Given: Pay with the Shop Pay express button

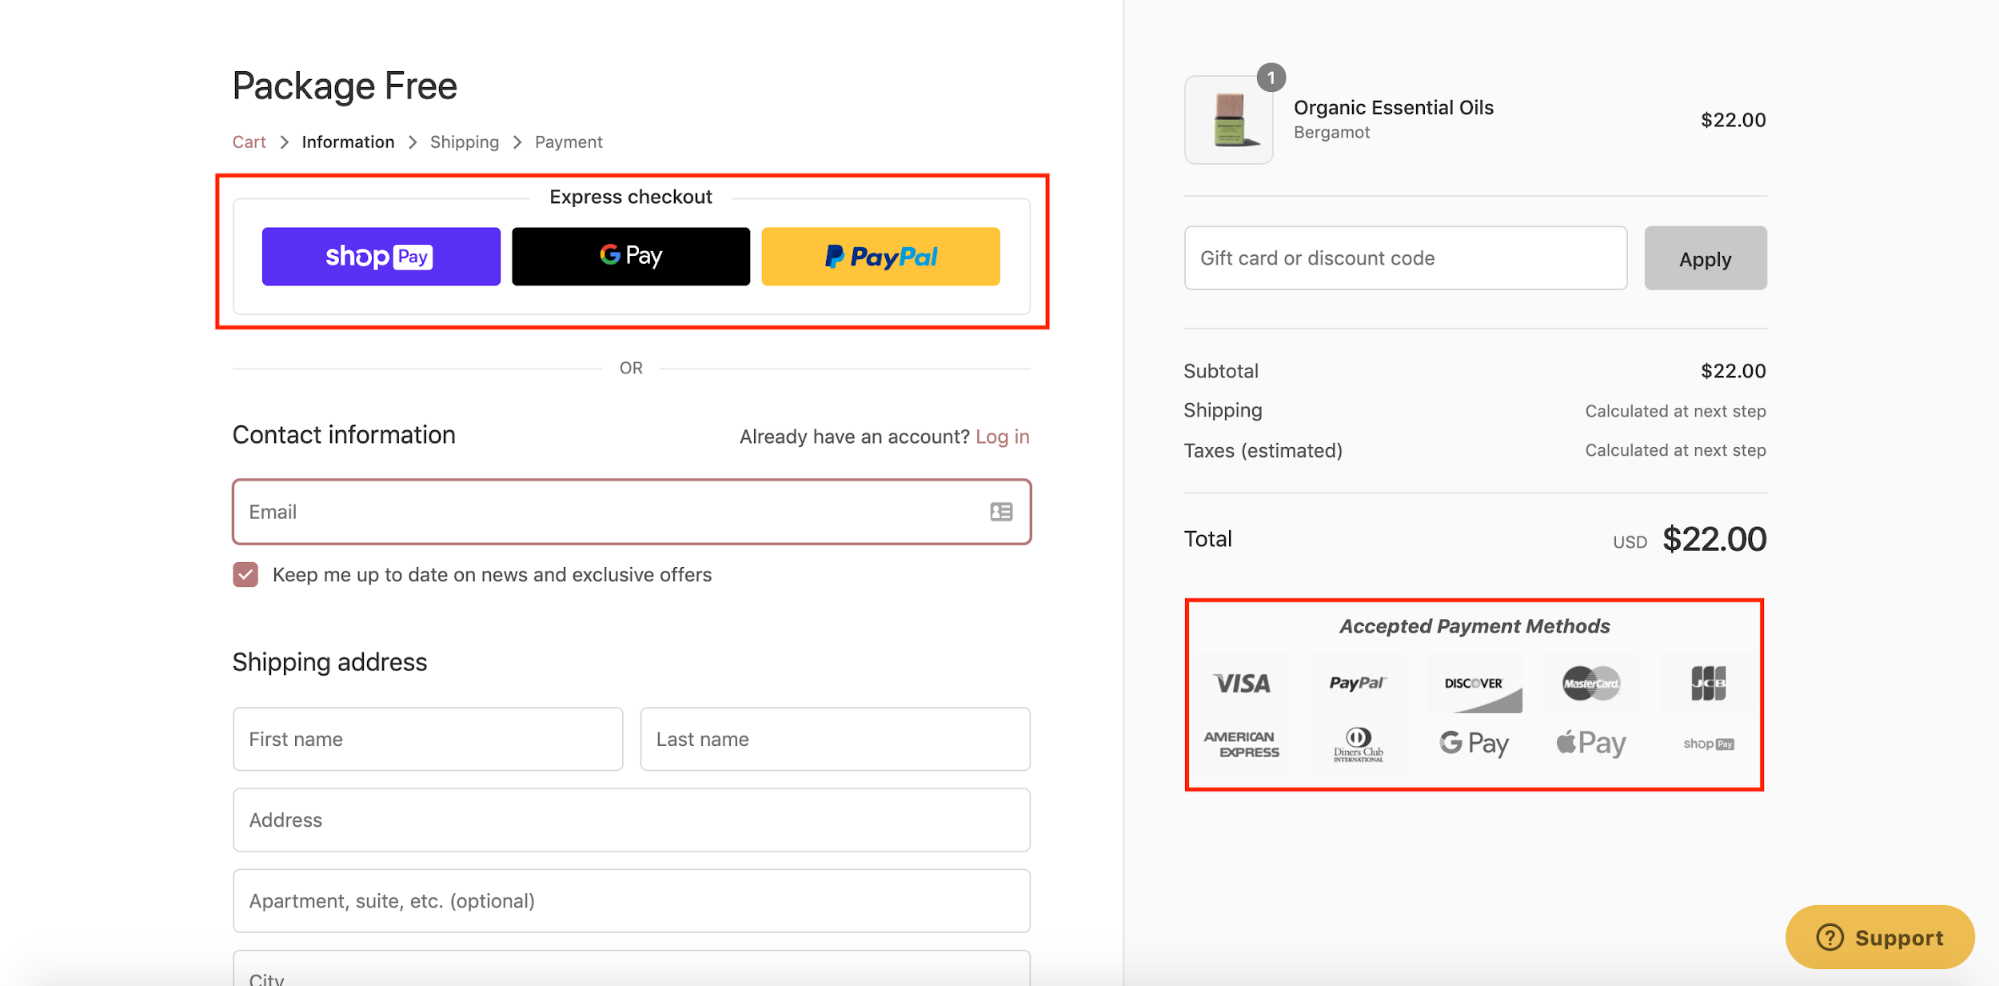Looking at the screenshot, I should pos(380,256).
